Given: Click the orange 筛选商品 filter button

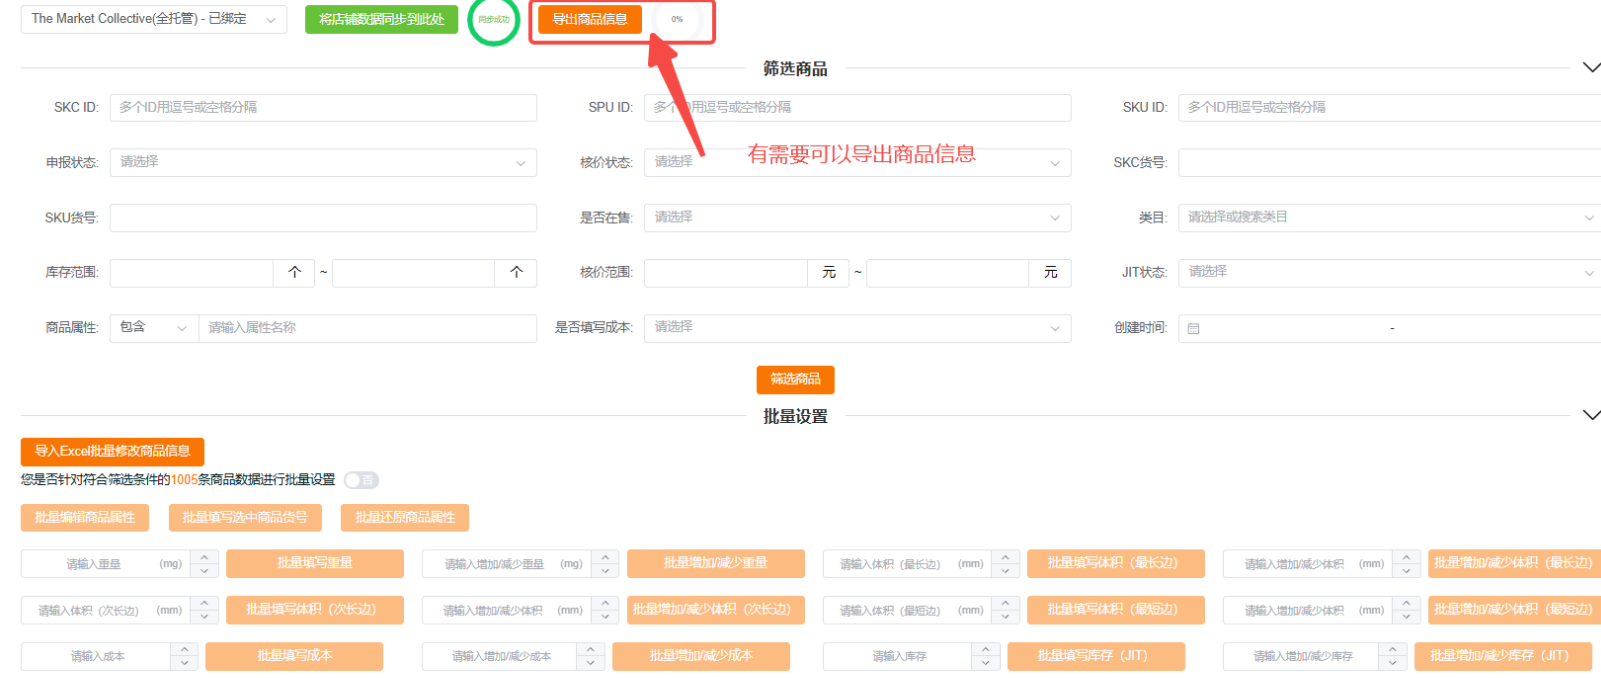Looking at the screenshot, I should pos(795,380).
